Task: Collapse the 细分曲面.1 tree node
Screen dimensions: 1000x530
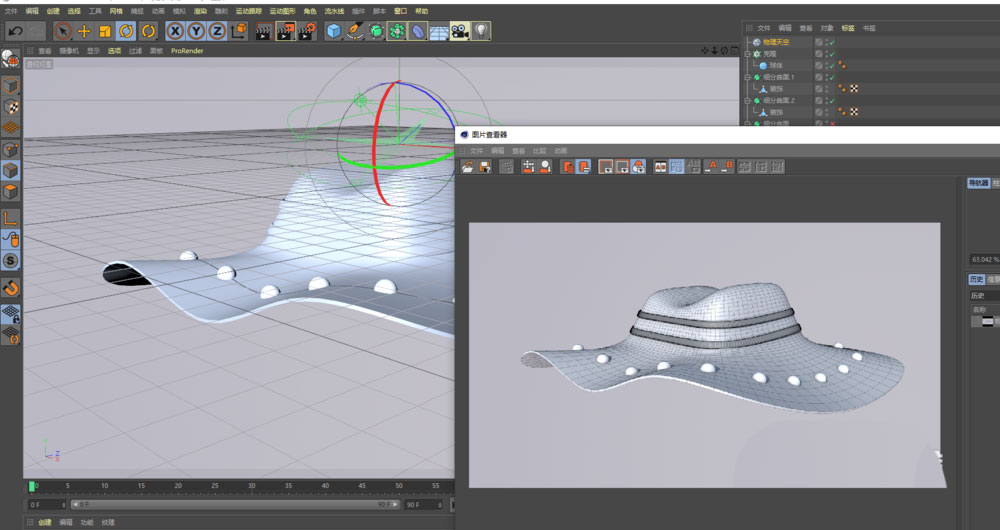Action: [x=747, y=77]
